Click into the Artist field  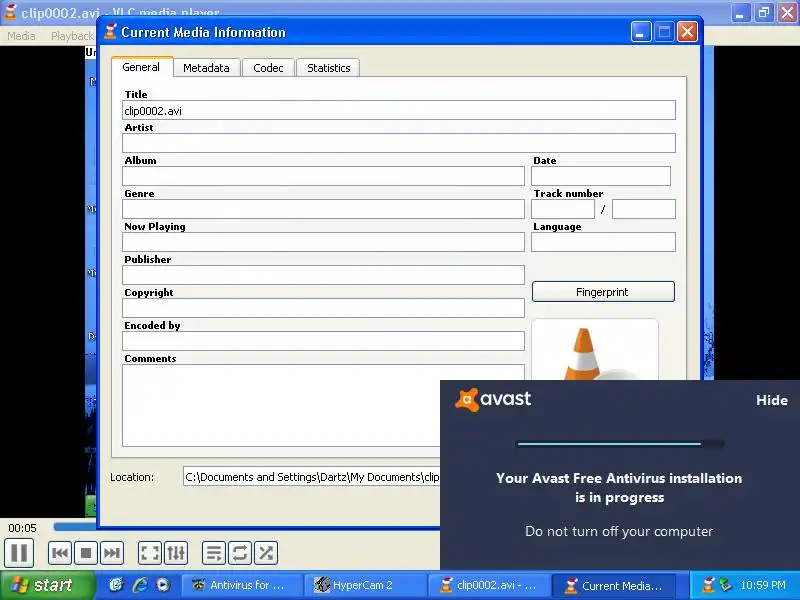tap(399, 143)
